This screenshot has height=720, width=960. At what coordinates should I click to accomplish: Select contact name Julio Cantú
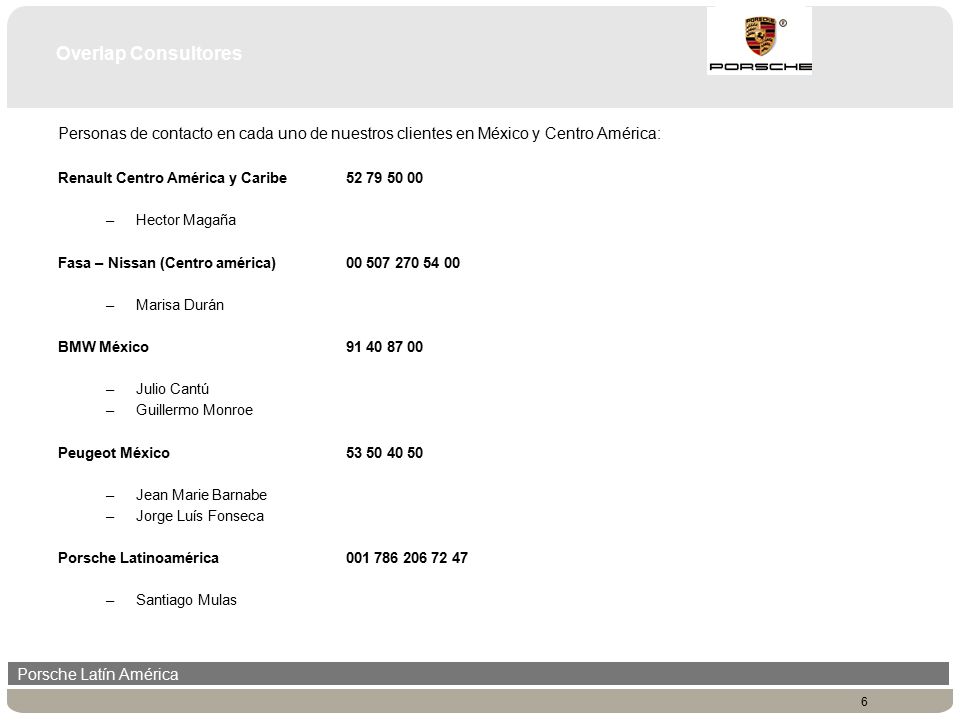172,389
